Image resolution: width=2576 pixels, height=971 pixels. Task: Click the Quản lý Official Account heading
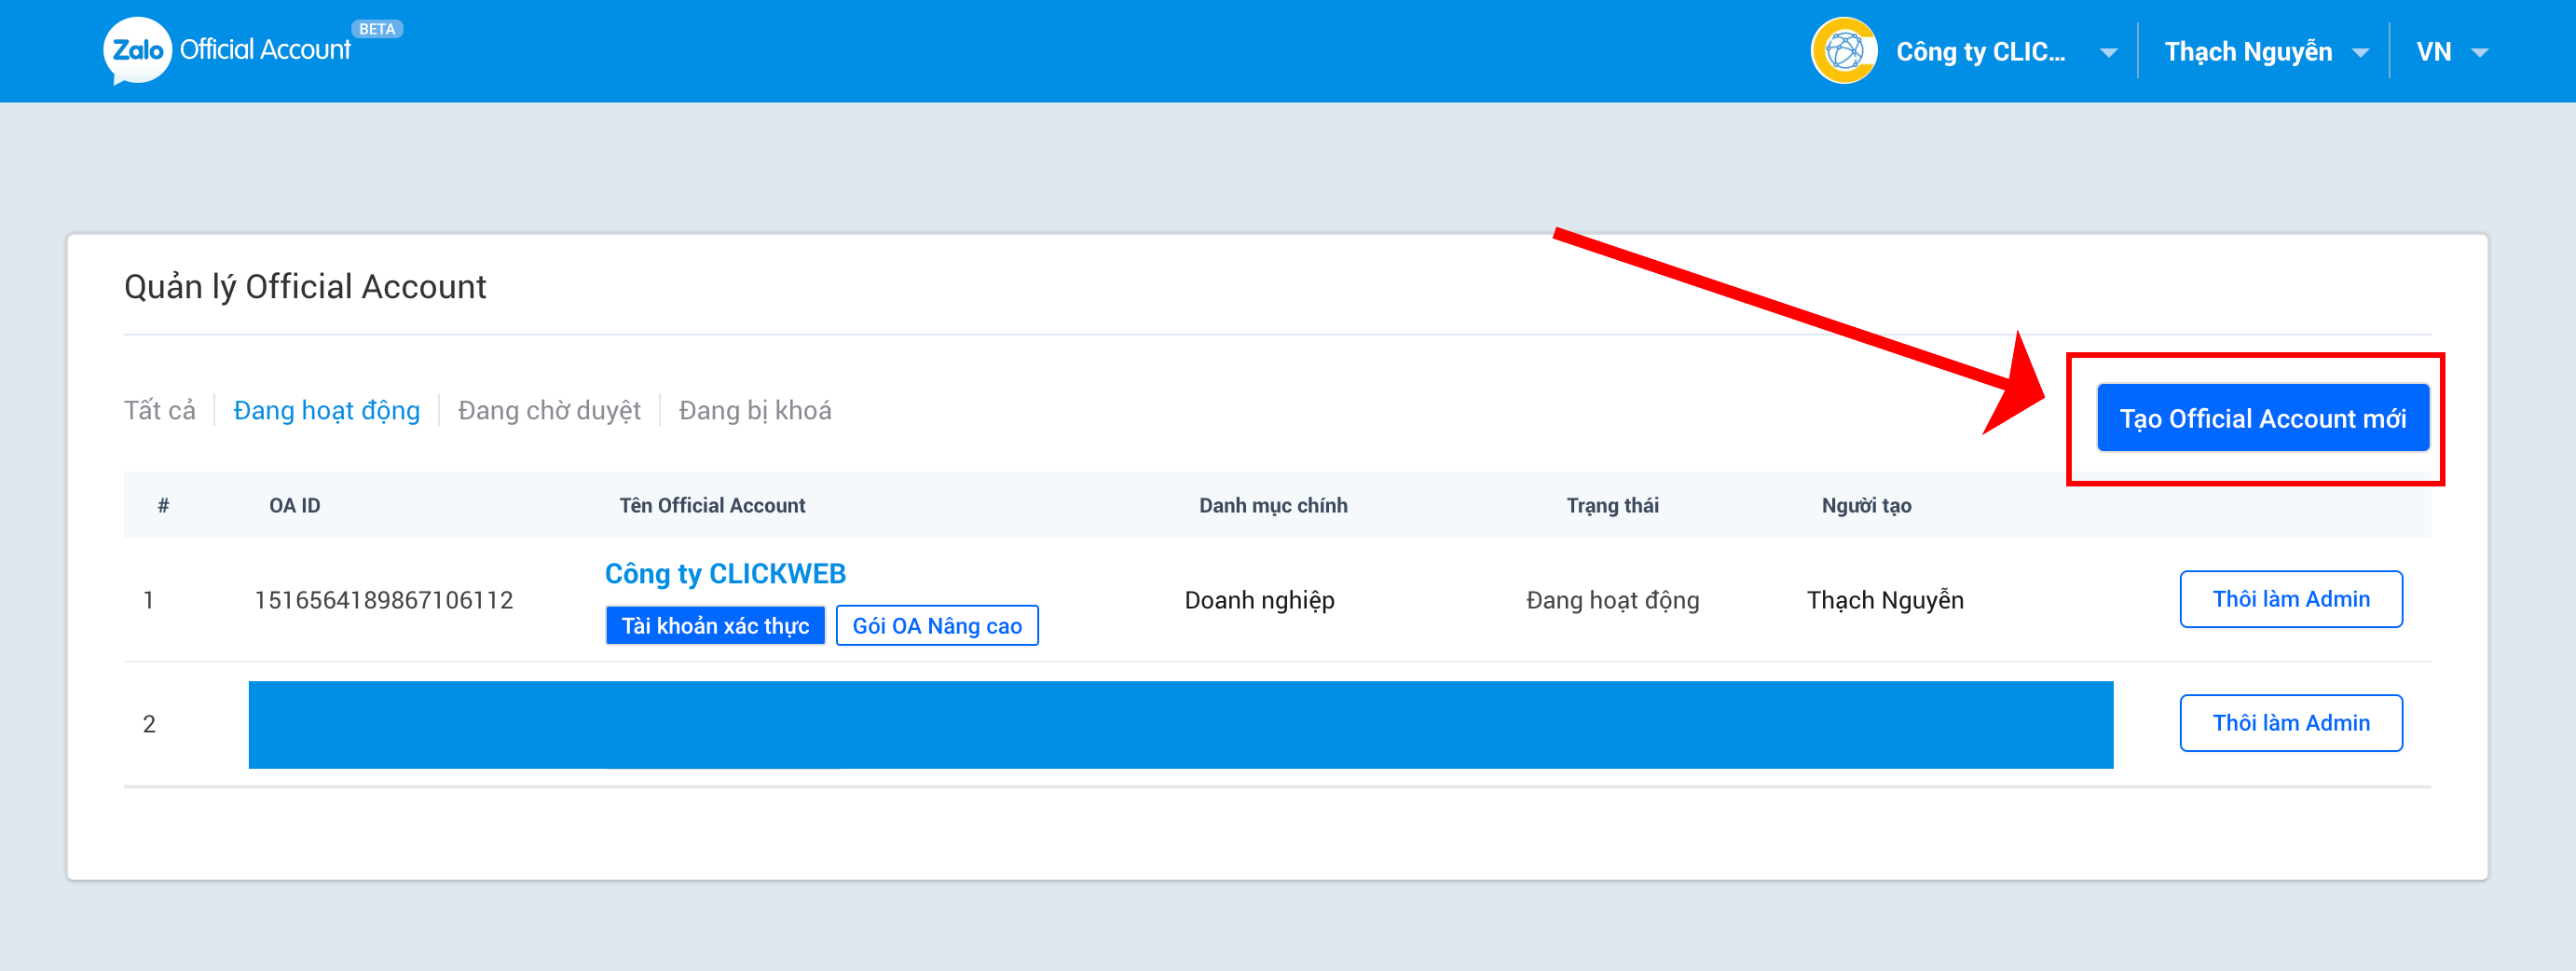(305, 287)
